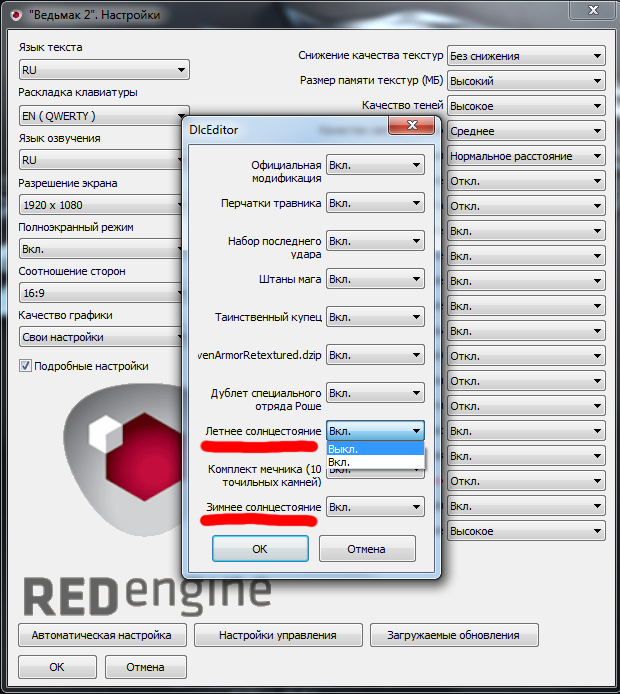Viewport: 620px width, 694px height.
Task: Click the Witcher 2 settings title bar icon
Action: point(16,15)
